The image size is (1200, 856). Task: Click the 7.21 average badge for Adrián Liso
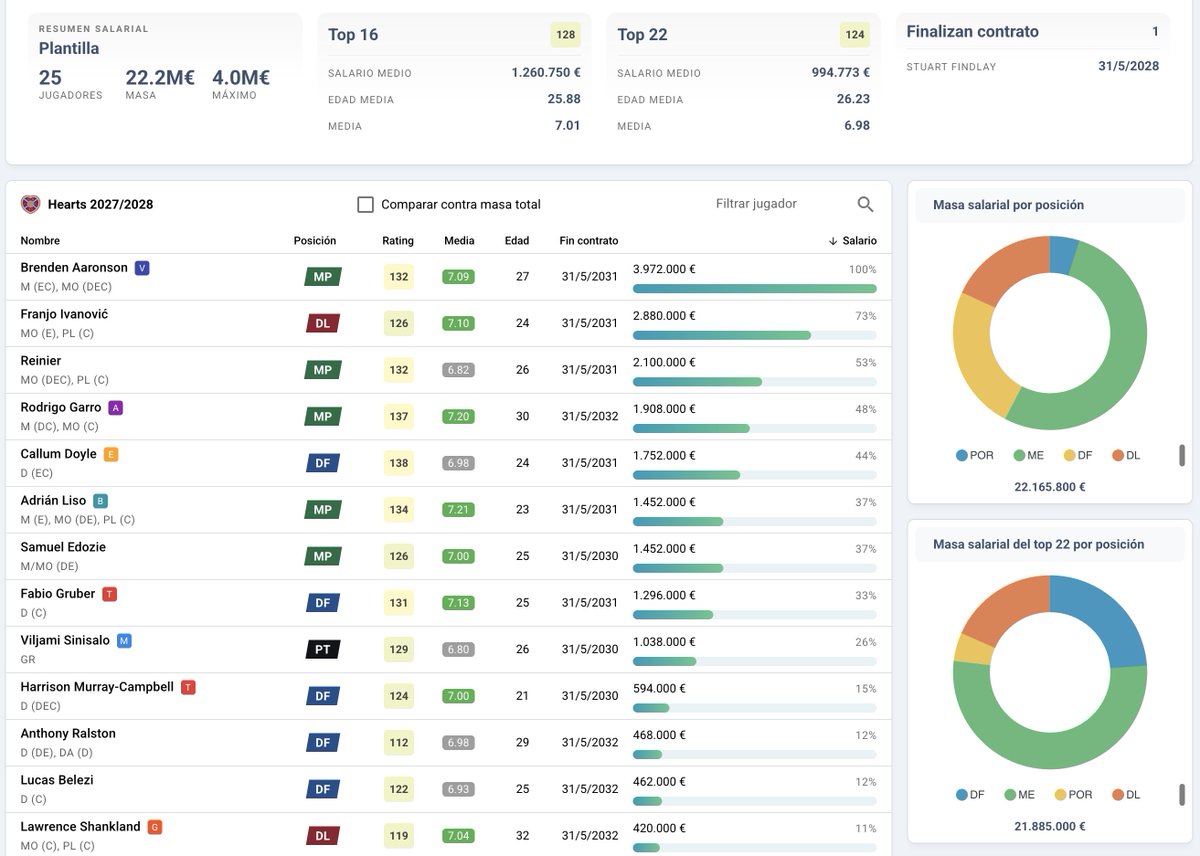pos(459,510)
